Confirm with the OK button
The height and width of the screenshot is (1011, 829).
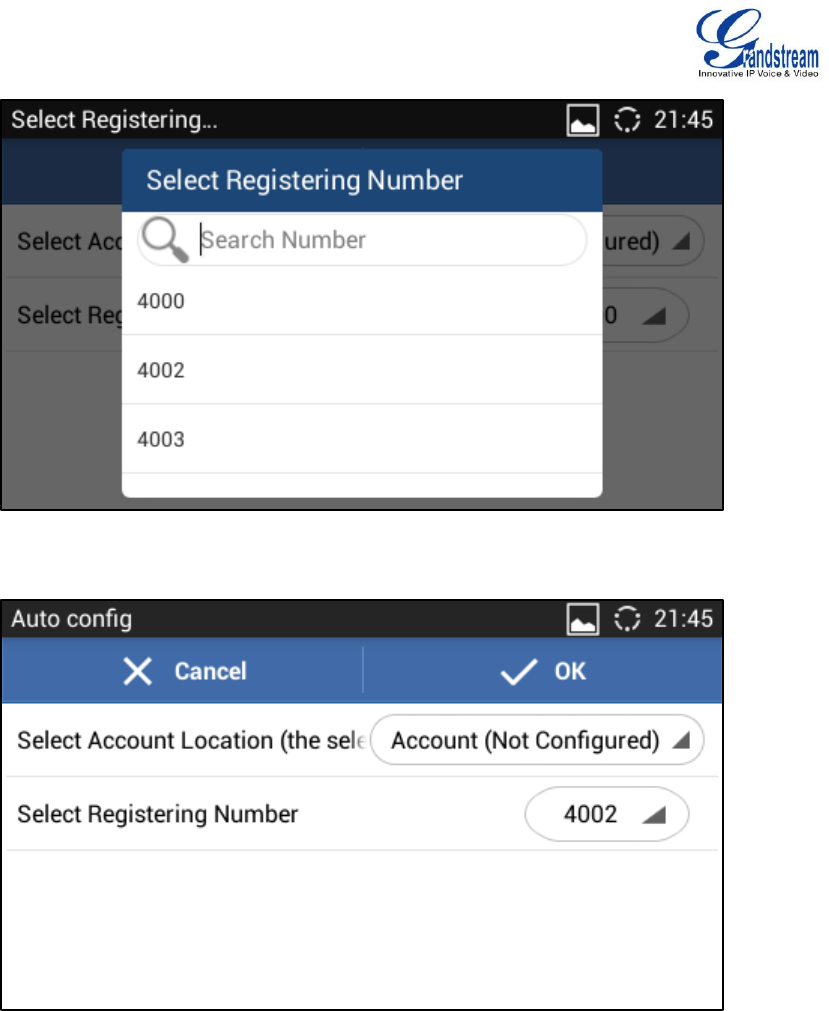click(x=543, y=671)
